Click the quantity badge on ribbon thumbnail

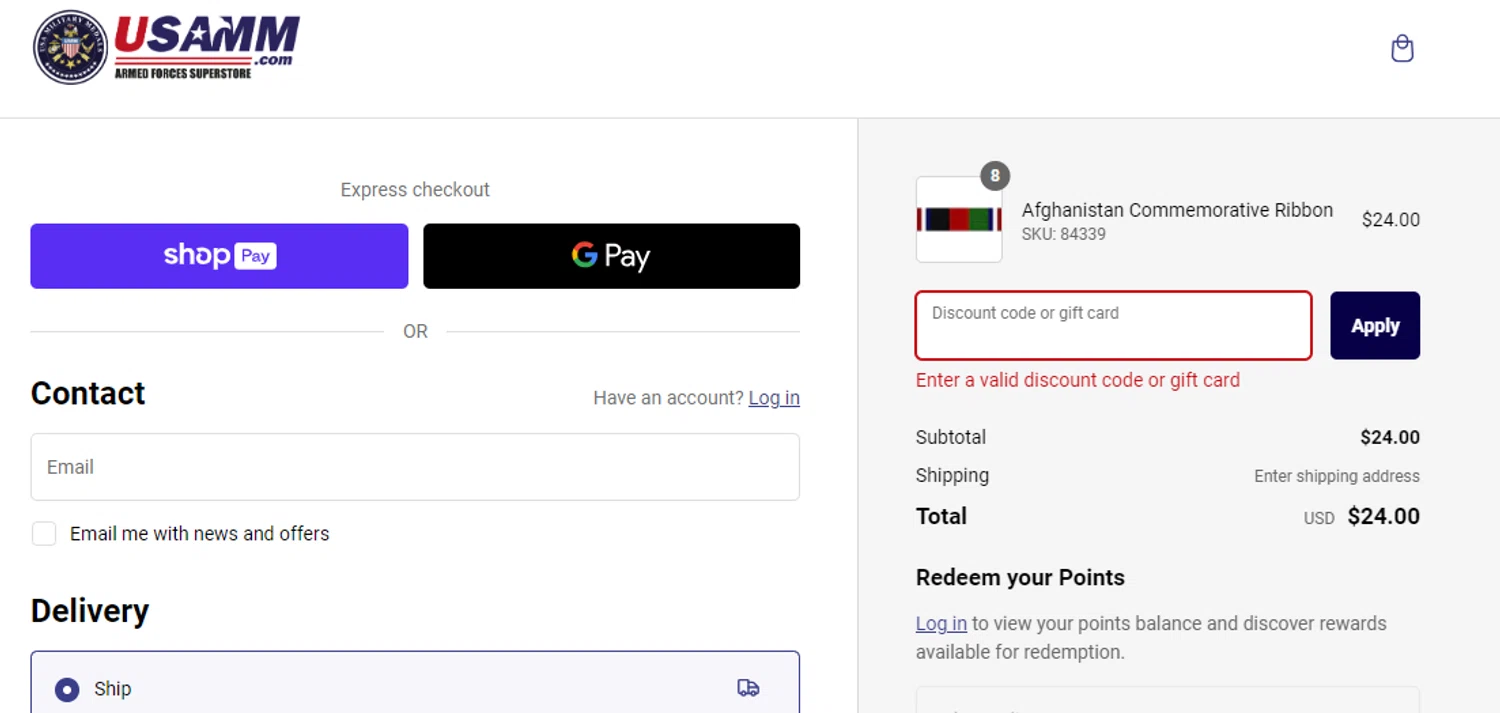pos(994,176)
